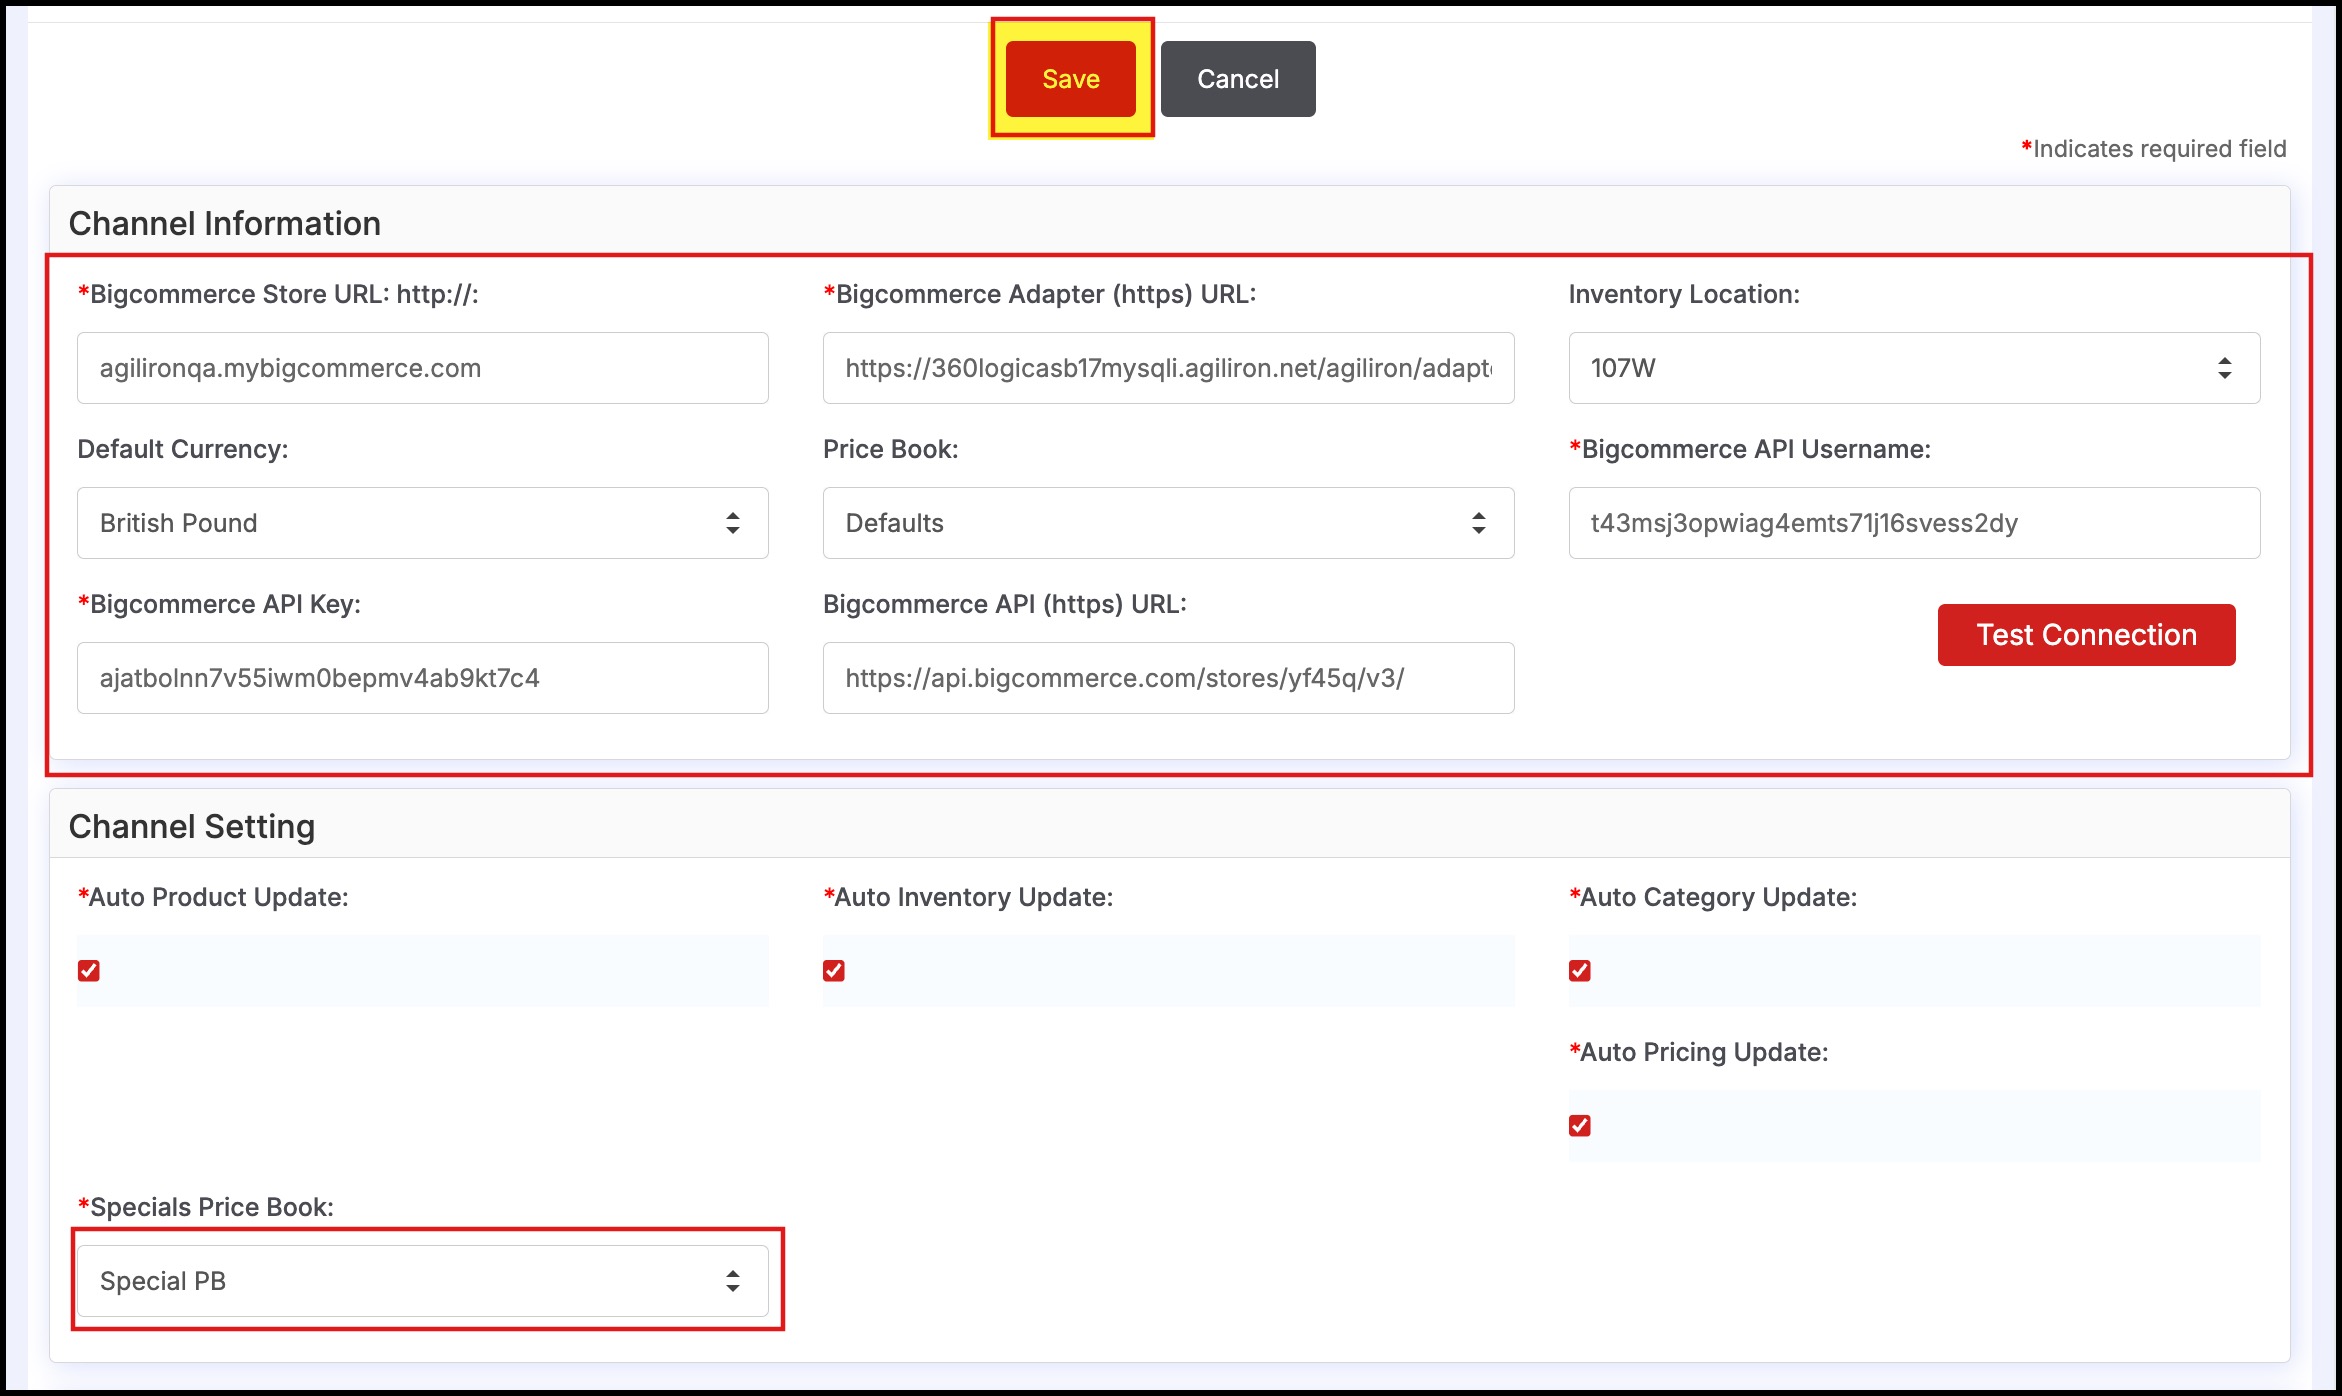The image size is (2342, 1396).
Task: Click the 'Default Currency:' label
Action: point(183,450)
